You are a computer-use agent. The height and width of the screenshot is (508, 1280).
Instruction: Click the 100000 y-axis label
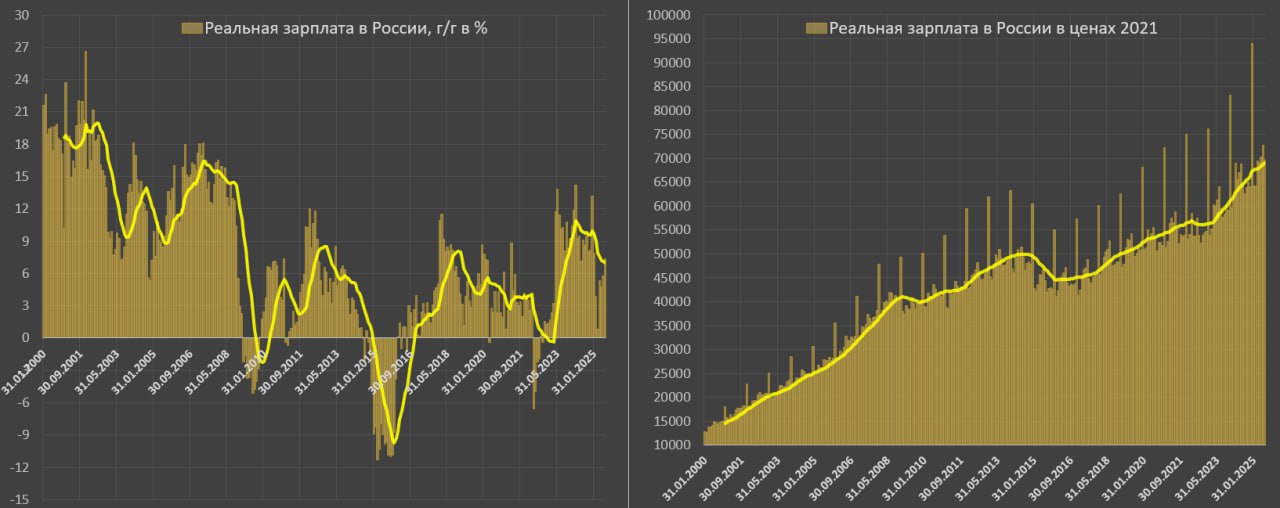pyautogui.click(x=666, y=15)
